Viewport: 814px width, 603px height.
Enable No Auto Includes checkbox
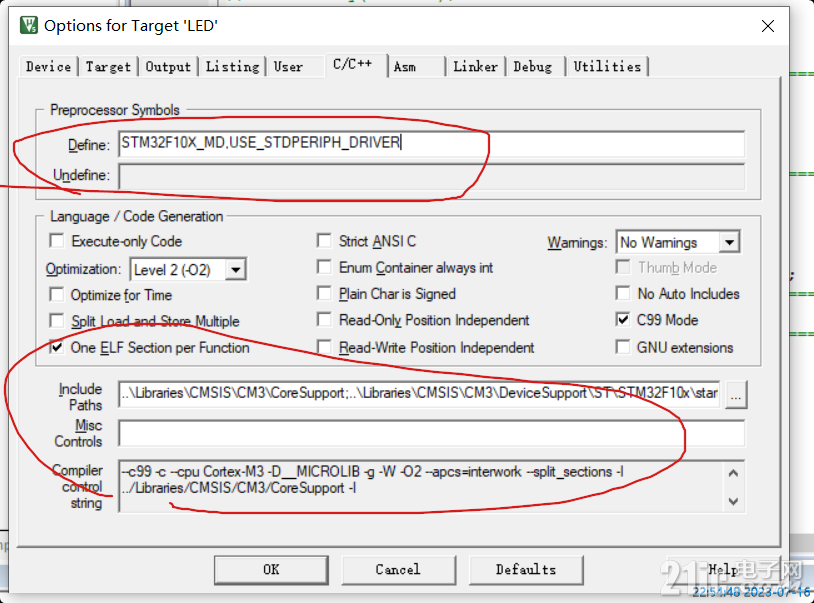tap(622, 293)
